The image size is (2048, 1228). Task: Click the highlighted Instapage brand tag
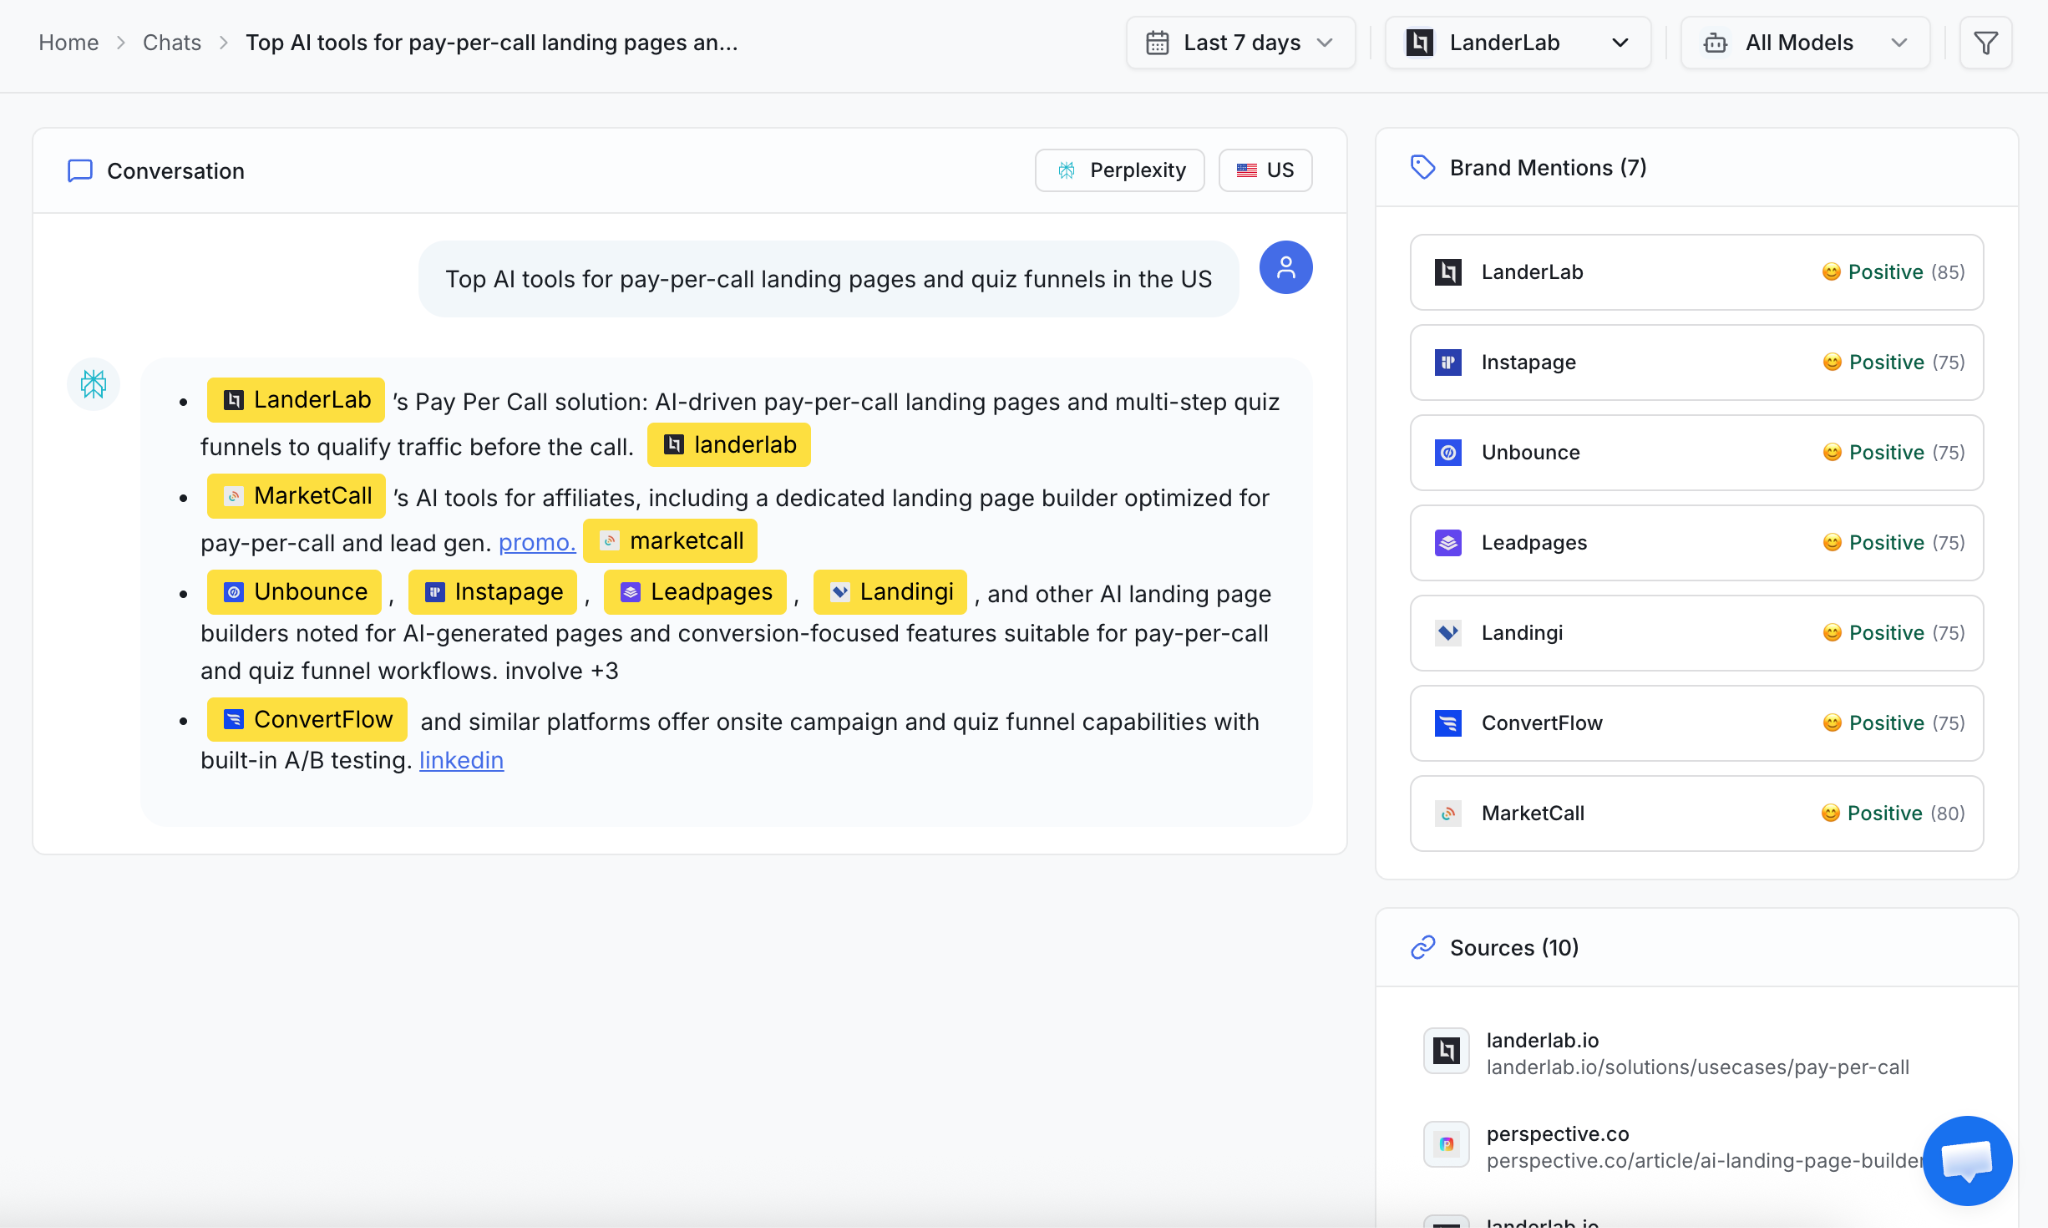[x=493, y=592]
